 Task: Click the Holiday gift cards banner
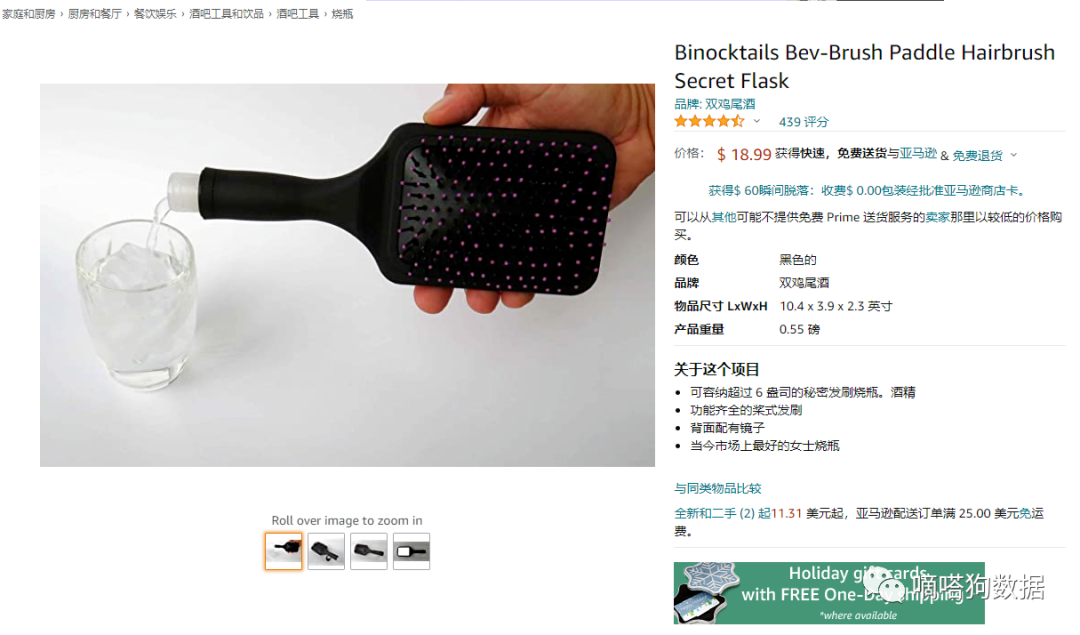point(829,593)
